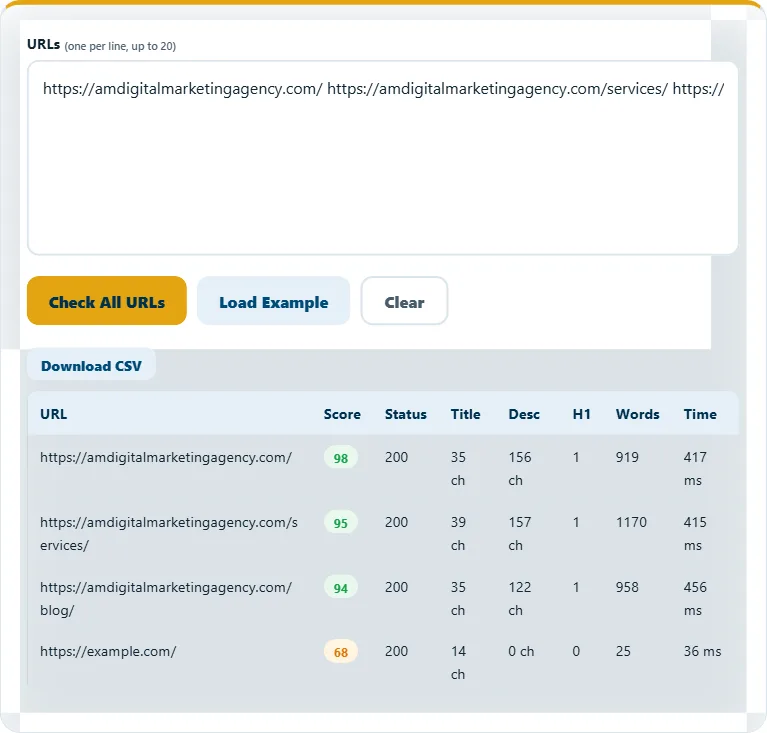Focus the URLs text area
This screenshot has width=767, height=733.
pos(383,158)
